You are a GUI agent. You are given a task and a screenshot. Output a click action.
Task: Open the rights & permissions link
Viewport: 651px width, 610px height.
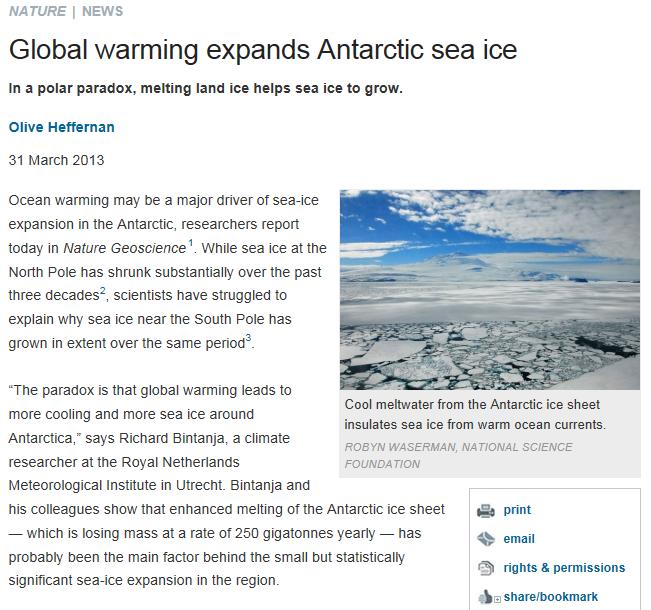pyautogui.click(x=564, y=568)
